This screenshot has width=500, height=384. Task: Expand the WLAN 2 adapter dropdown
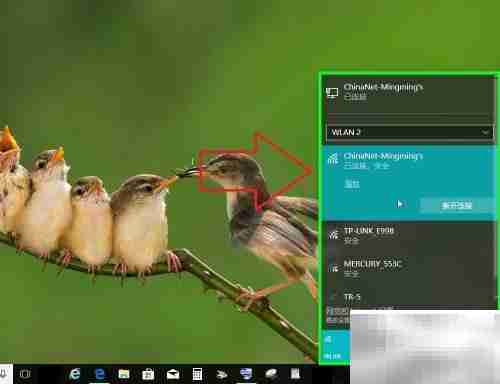(x=410, y=133)
